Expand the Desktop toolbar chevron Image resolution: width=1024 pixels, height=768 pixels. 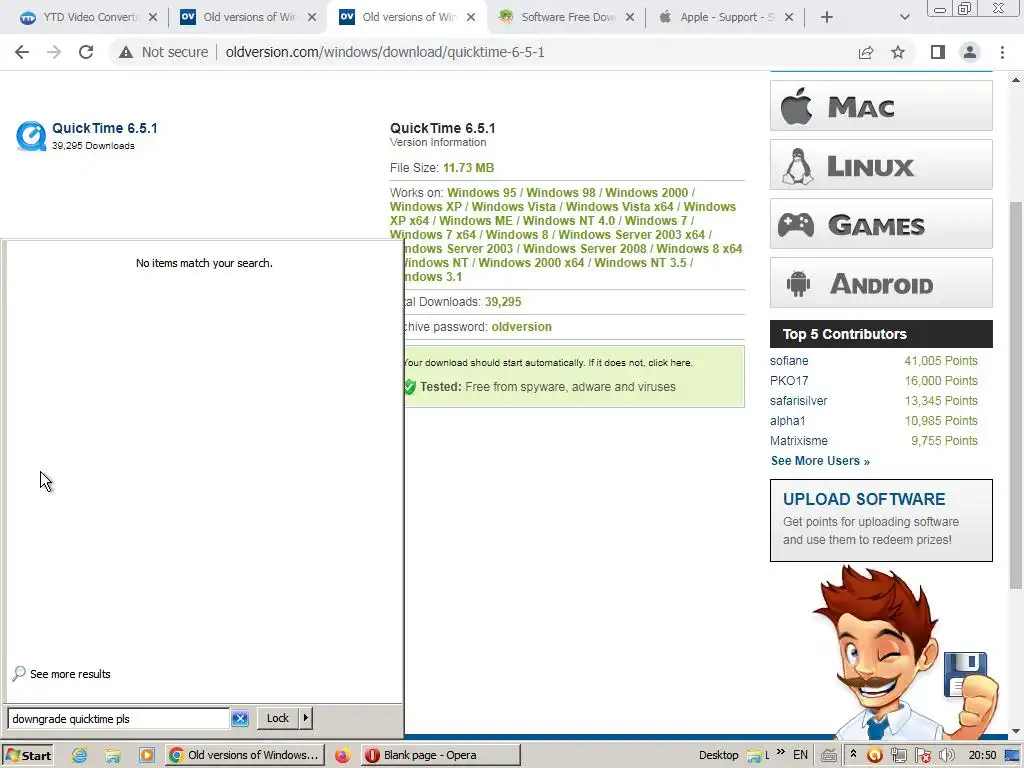point(780,753)
